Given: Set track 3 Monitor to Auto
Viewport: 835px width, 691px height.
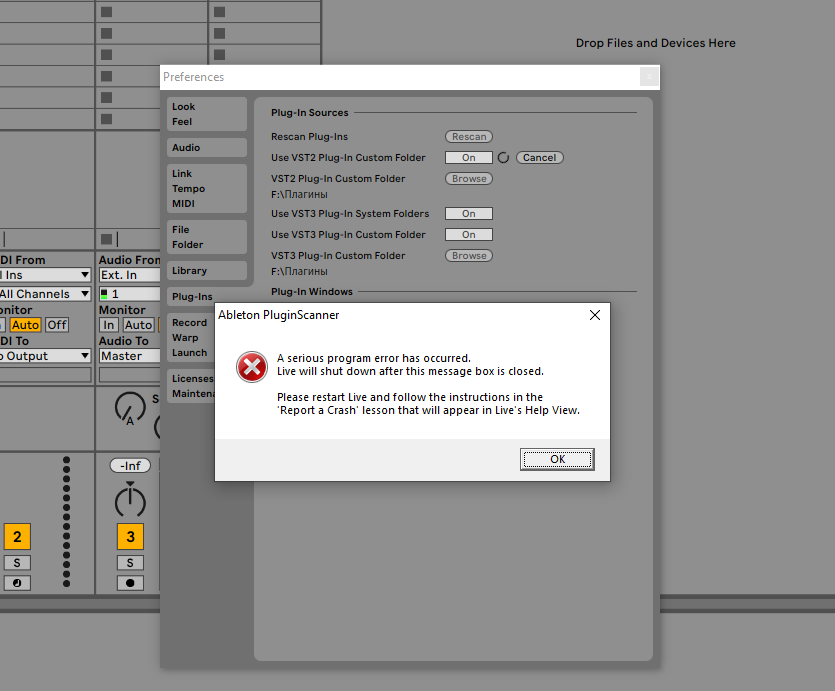Looking at the screenshot, I should coord(138,325).
